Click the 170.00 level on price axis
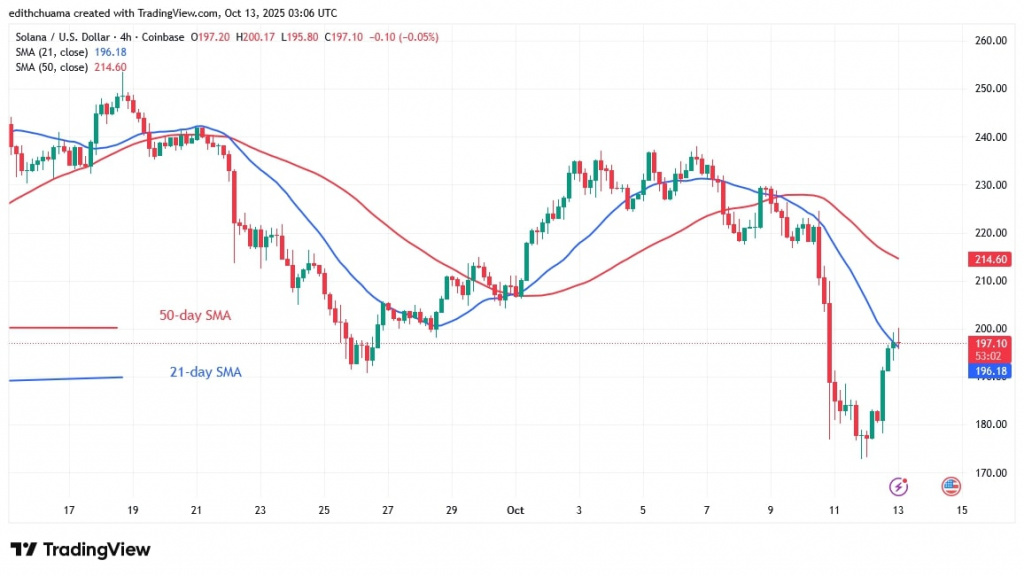The width and height of the screenshot is (1024, 576). 989,473
